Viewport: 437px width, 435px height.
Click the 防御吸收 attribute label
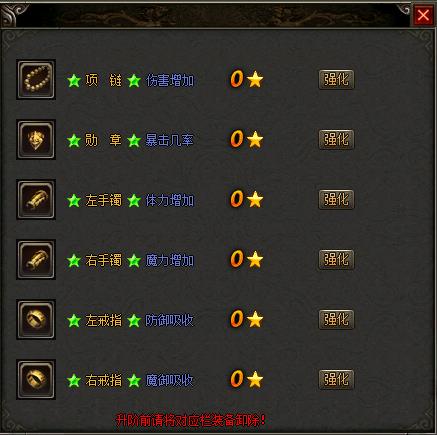click(x=170, y=320)
